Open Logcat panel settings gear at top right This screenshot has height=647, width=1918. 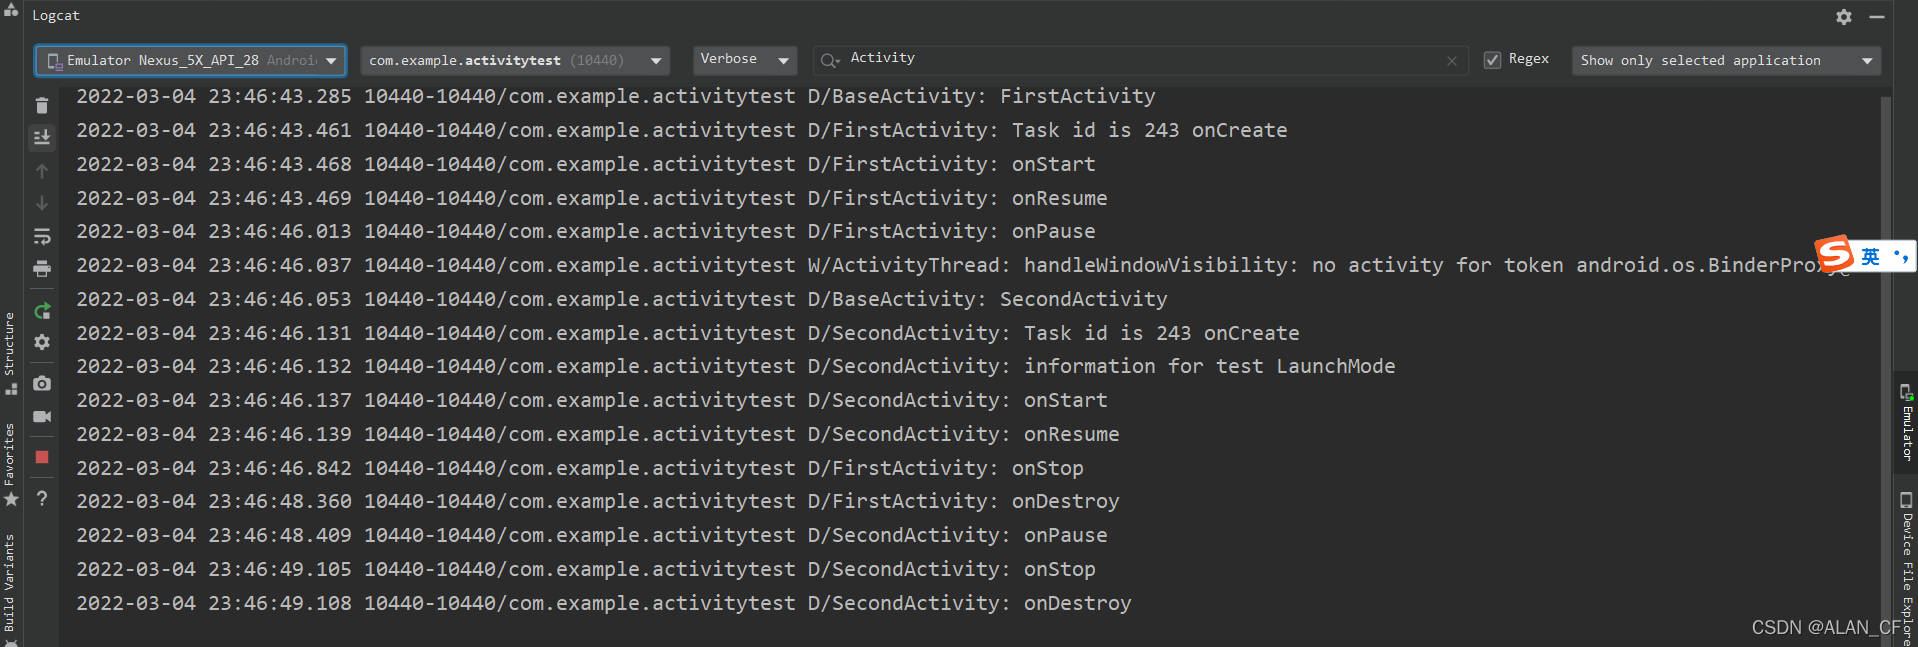tap(1844, 17)
